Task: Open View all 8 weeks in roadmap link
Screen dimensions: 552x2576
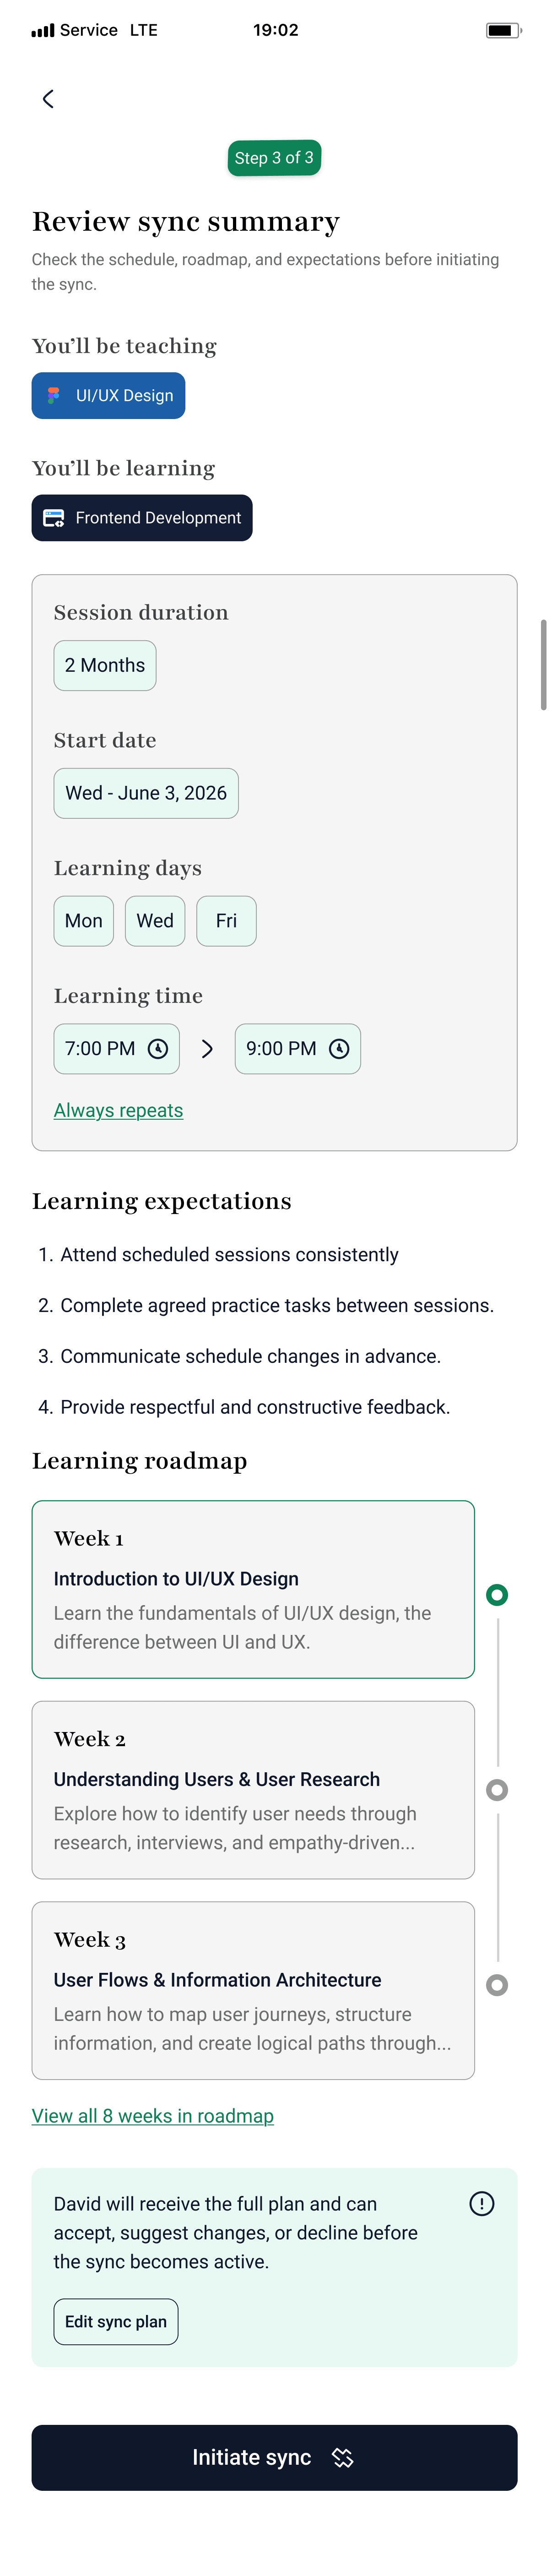Action: [x=153, y=2115]
